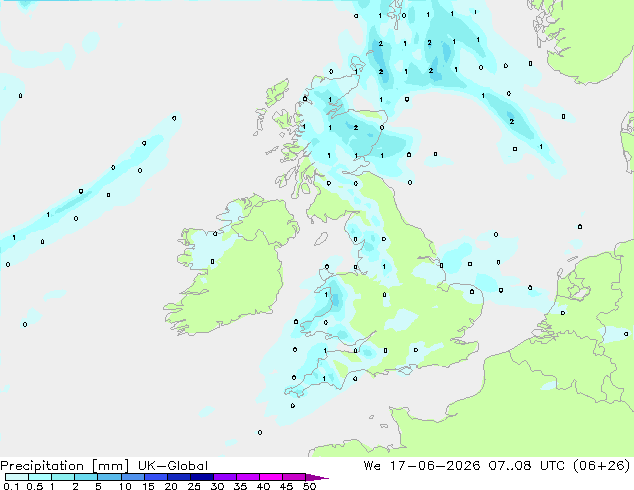Screen dimensions: 634x490
Task: Select the legend swatch between 2 and 5
Action: click(86, 477)
